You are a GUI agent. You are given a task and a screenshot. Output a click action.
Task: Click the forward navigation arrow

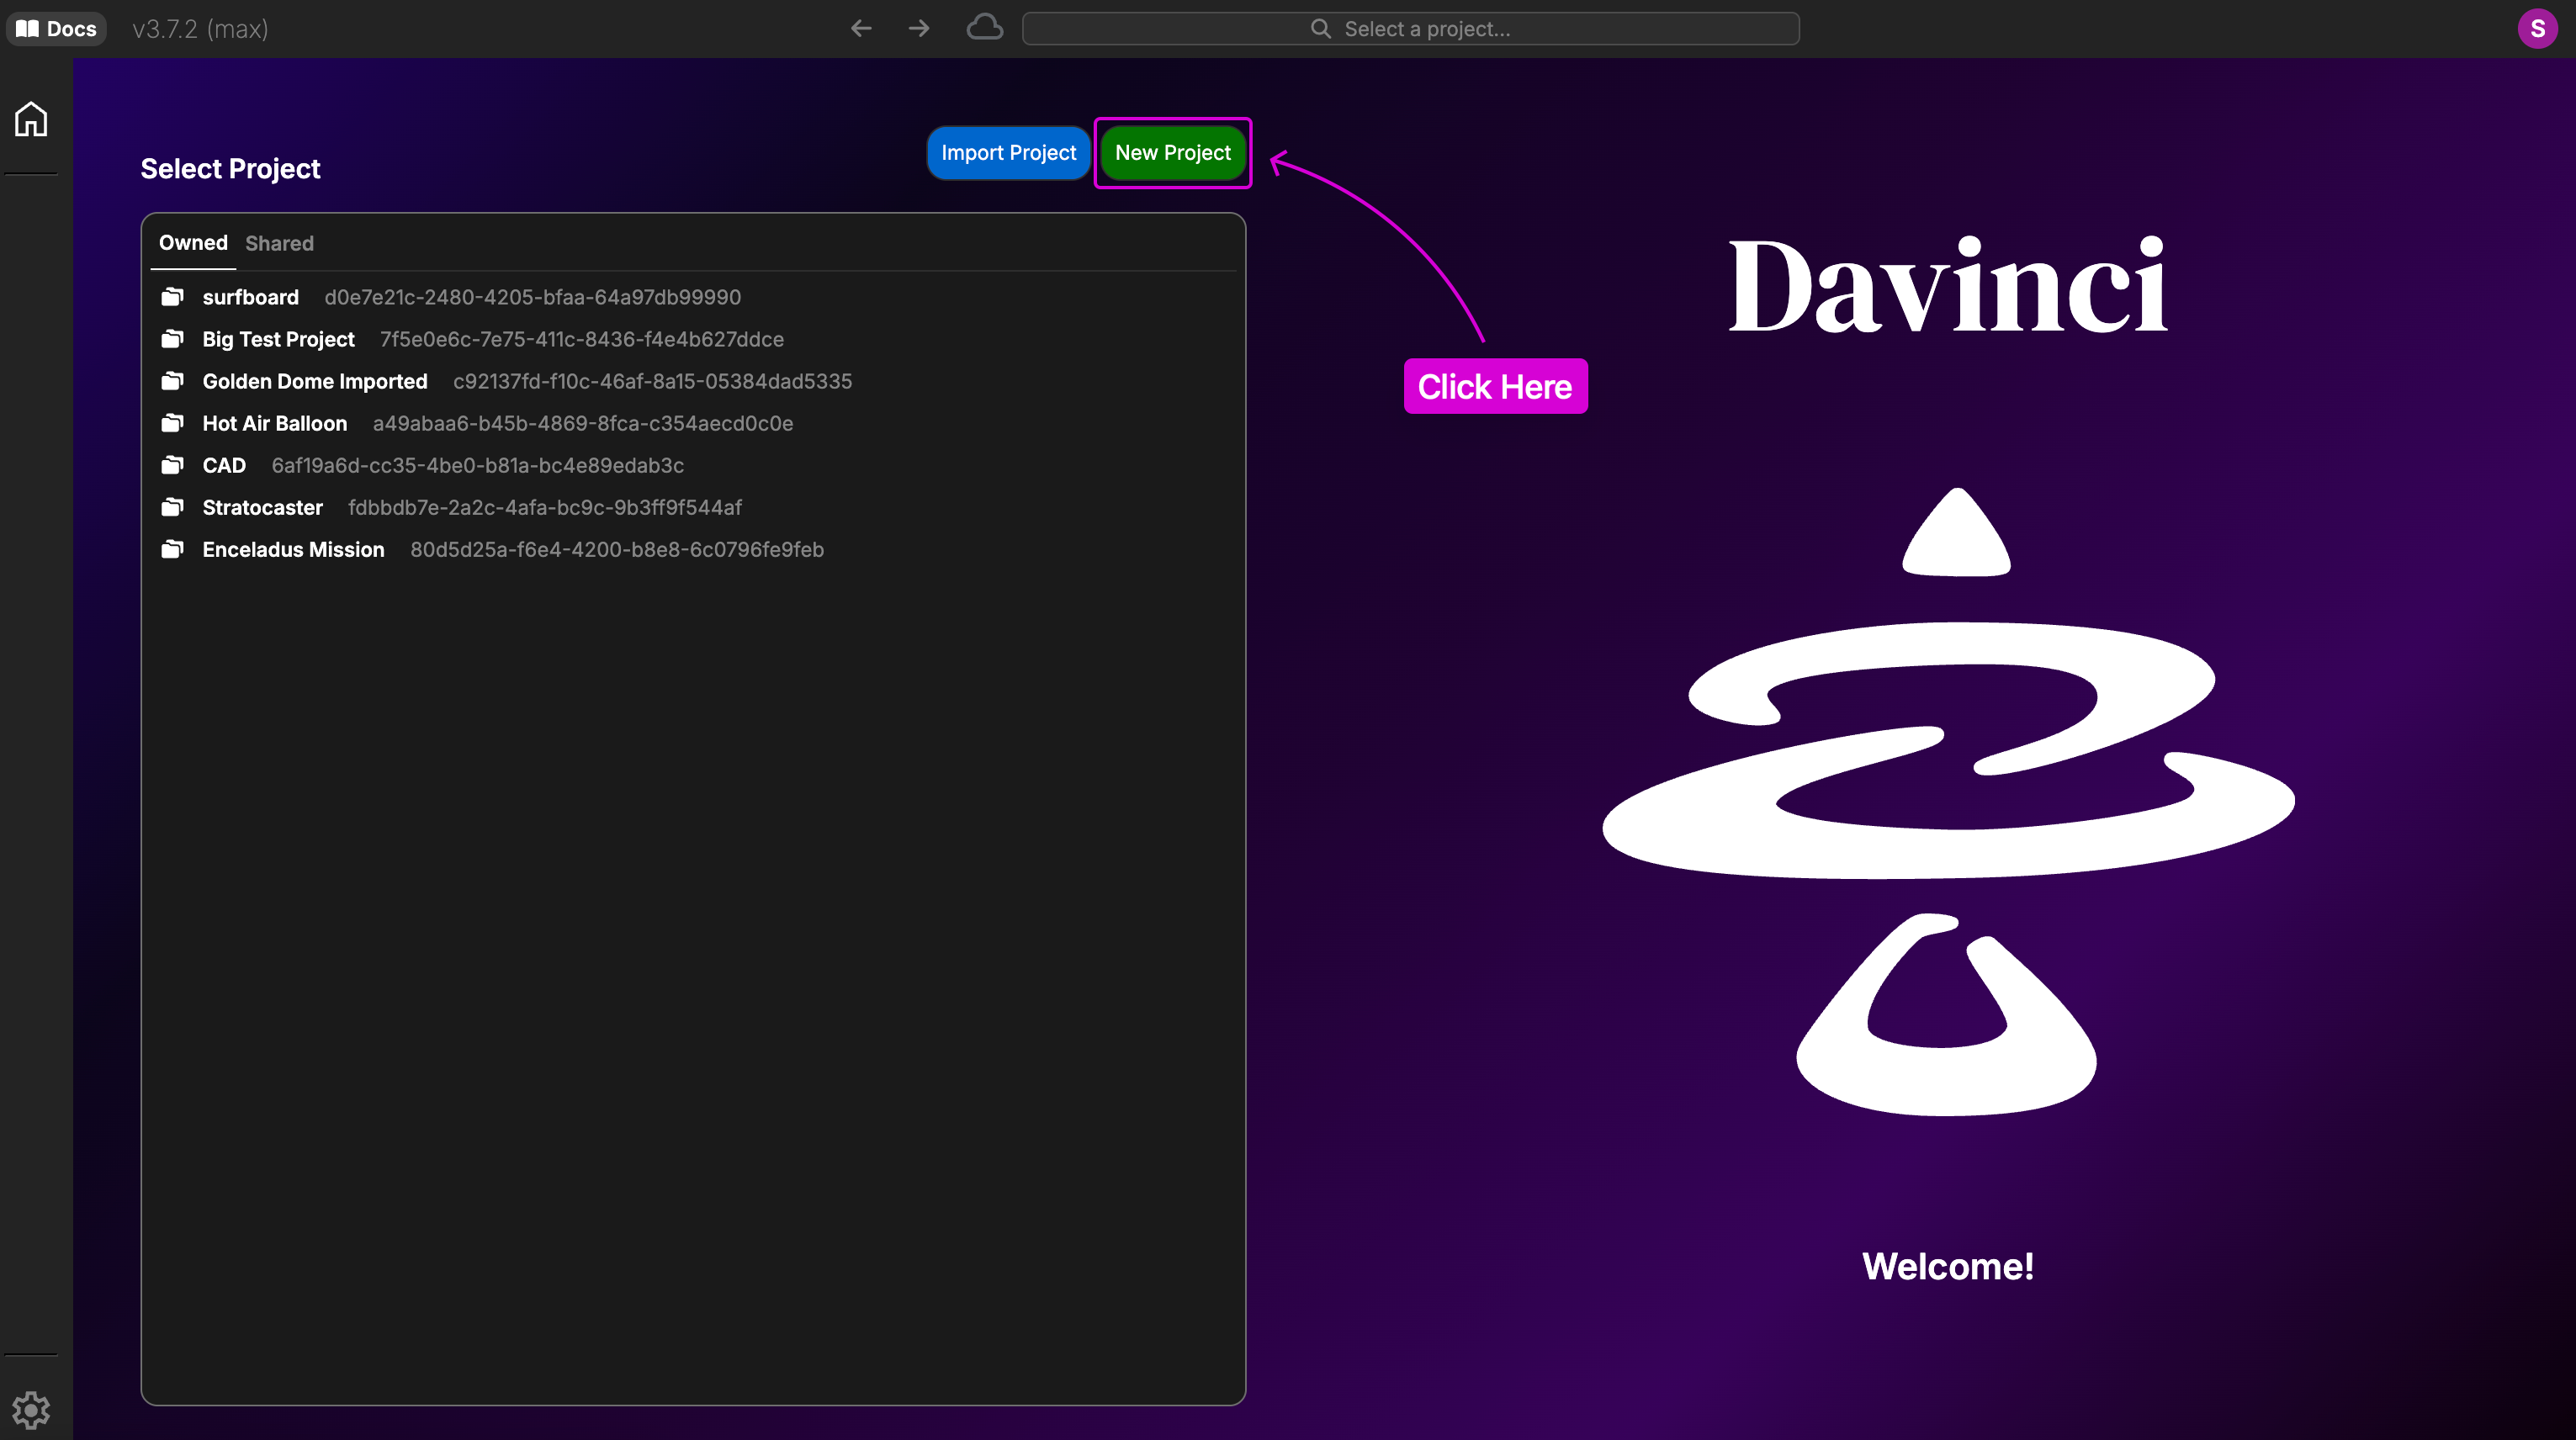tap(919, 29)
